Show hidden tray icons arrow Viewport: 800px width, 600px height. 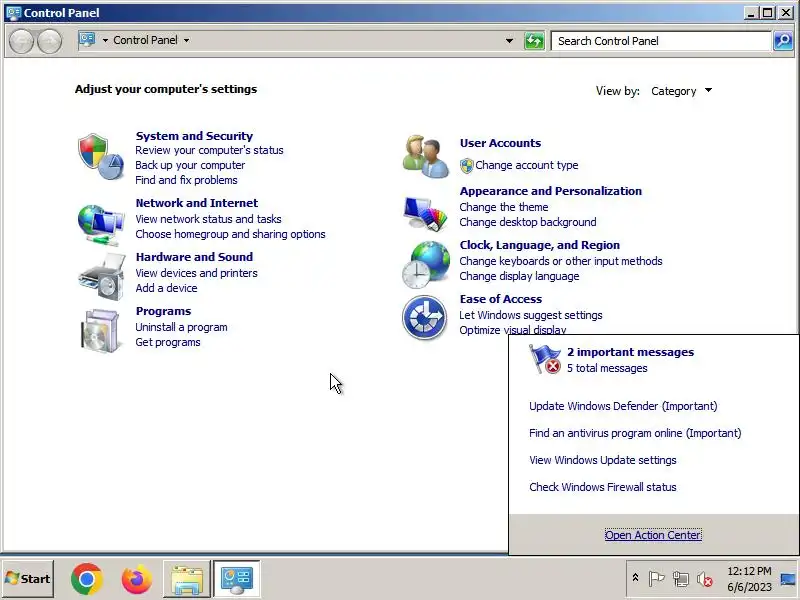(x=635, y=578)
